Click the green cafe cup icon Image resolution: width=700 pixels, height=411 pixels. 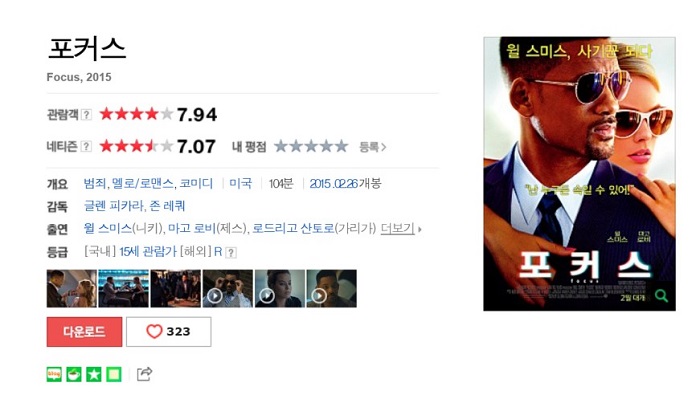[74, 374]
